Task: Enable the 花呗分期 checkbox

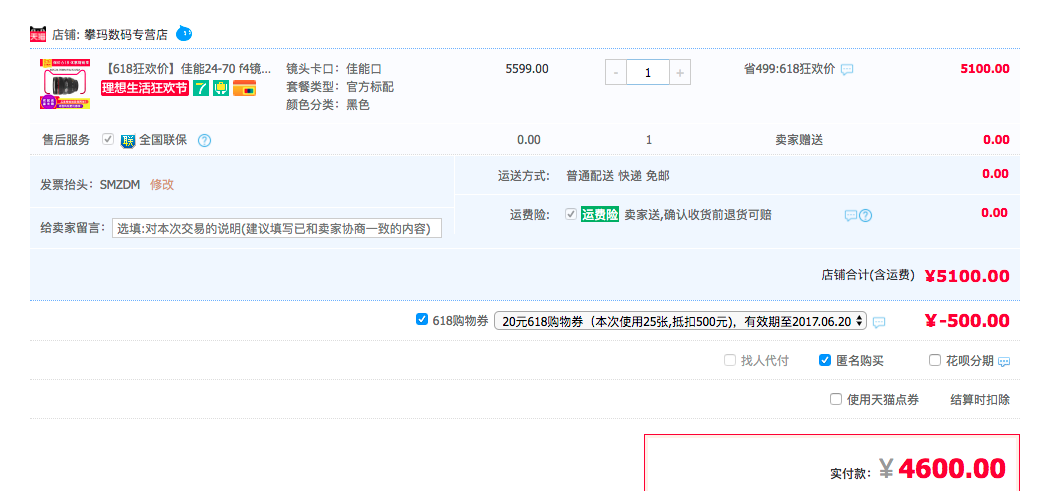Action: pyautogui.click(x=935, y=360)
